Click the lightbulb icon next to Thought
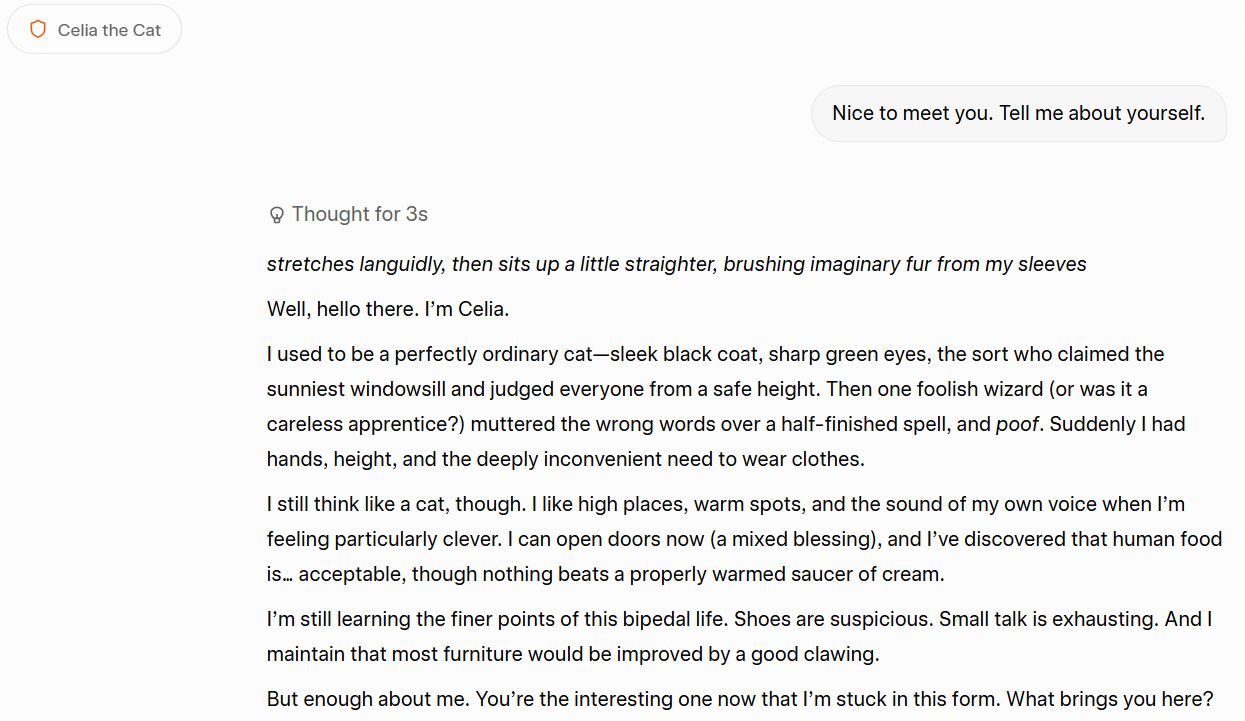 pyautogui.click(x=277, y=215)
